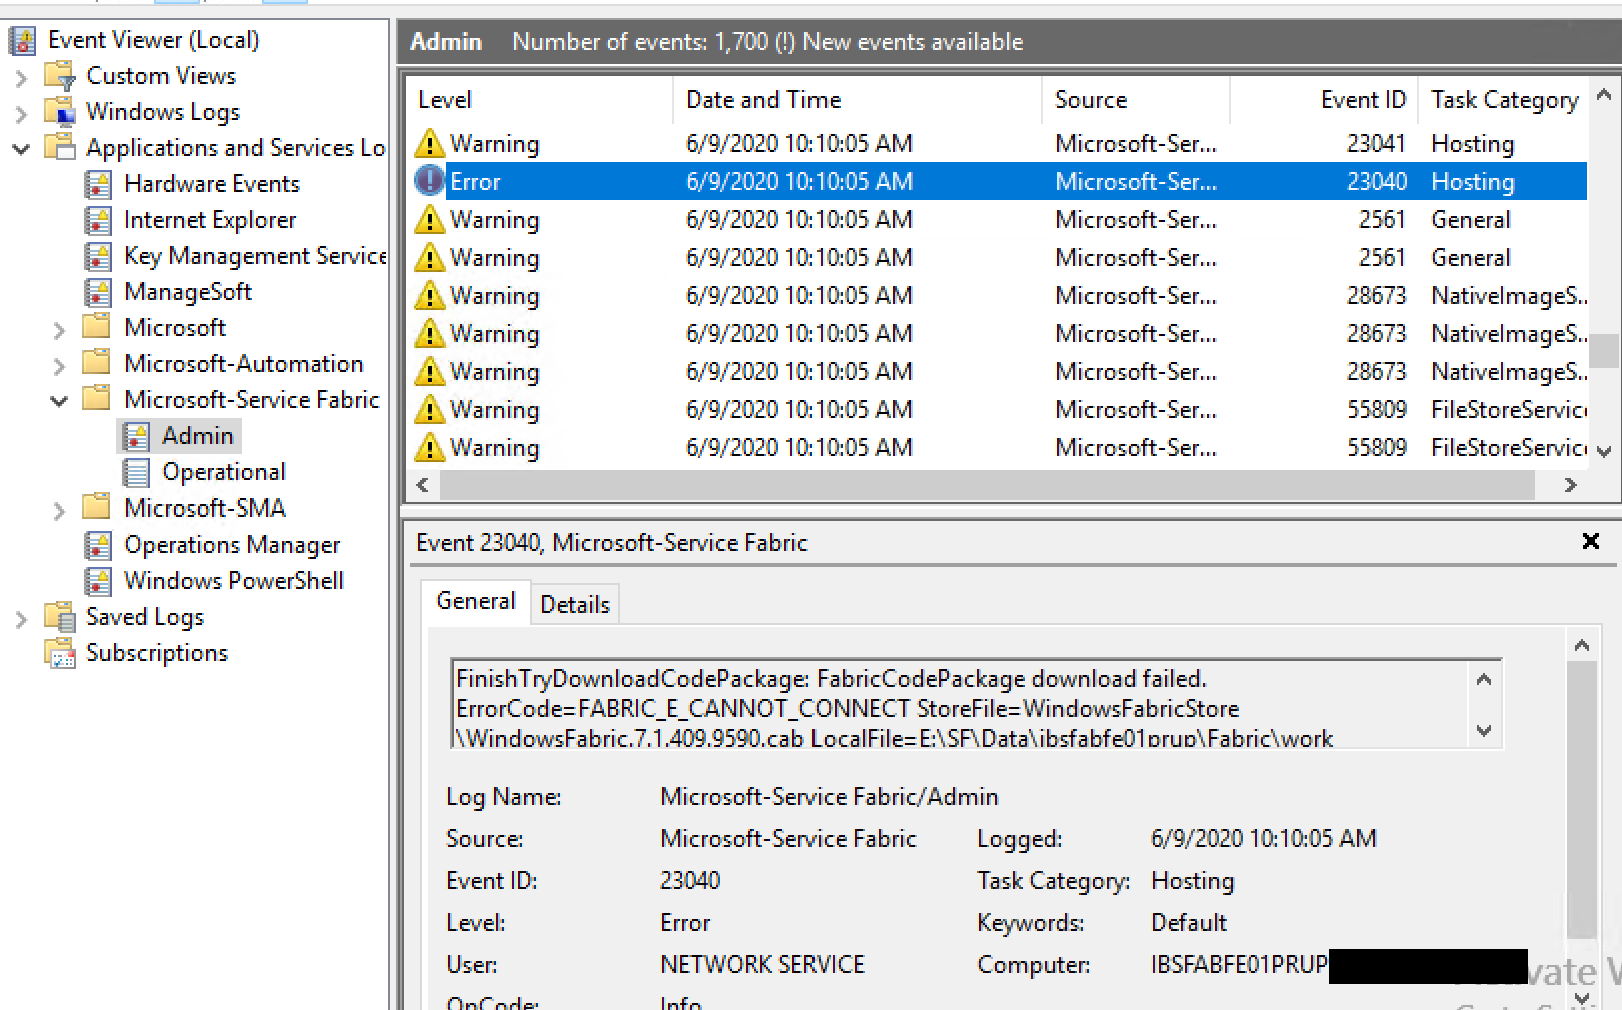Click warning icon of first 2561 General row
The width and height of the screenshot is (1622, 1010).
(x=429, y=219)
